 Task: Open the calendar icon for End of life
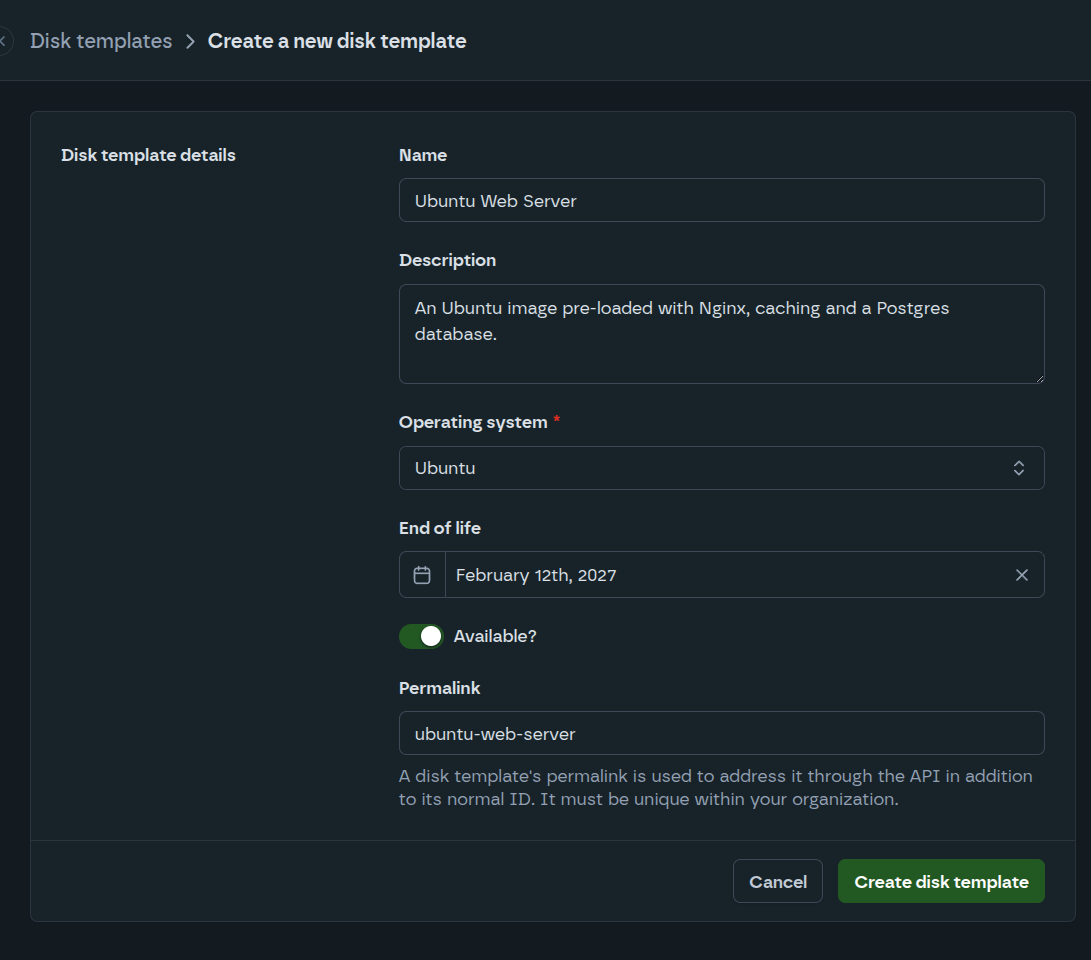421,574
